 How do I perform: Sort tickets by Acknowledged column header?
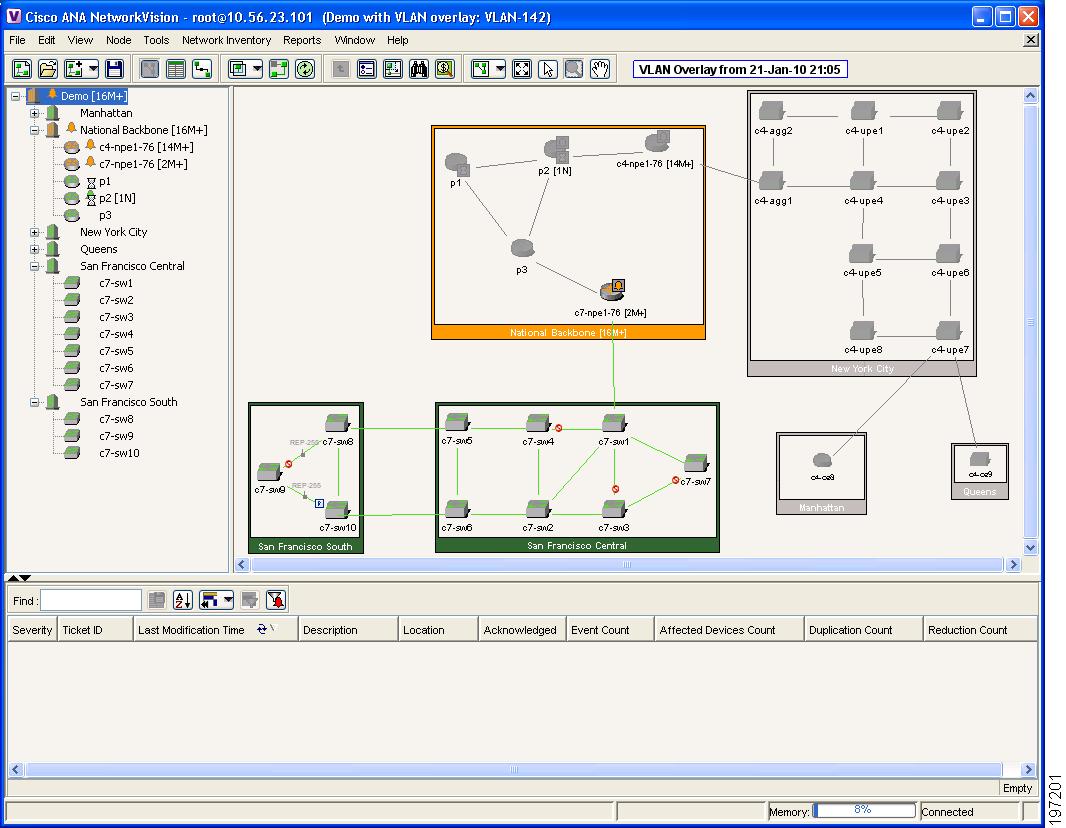[521, 630]
